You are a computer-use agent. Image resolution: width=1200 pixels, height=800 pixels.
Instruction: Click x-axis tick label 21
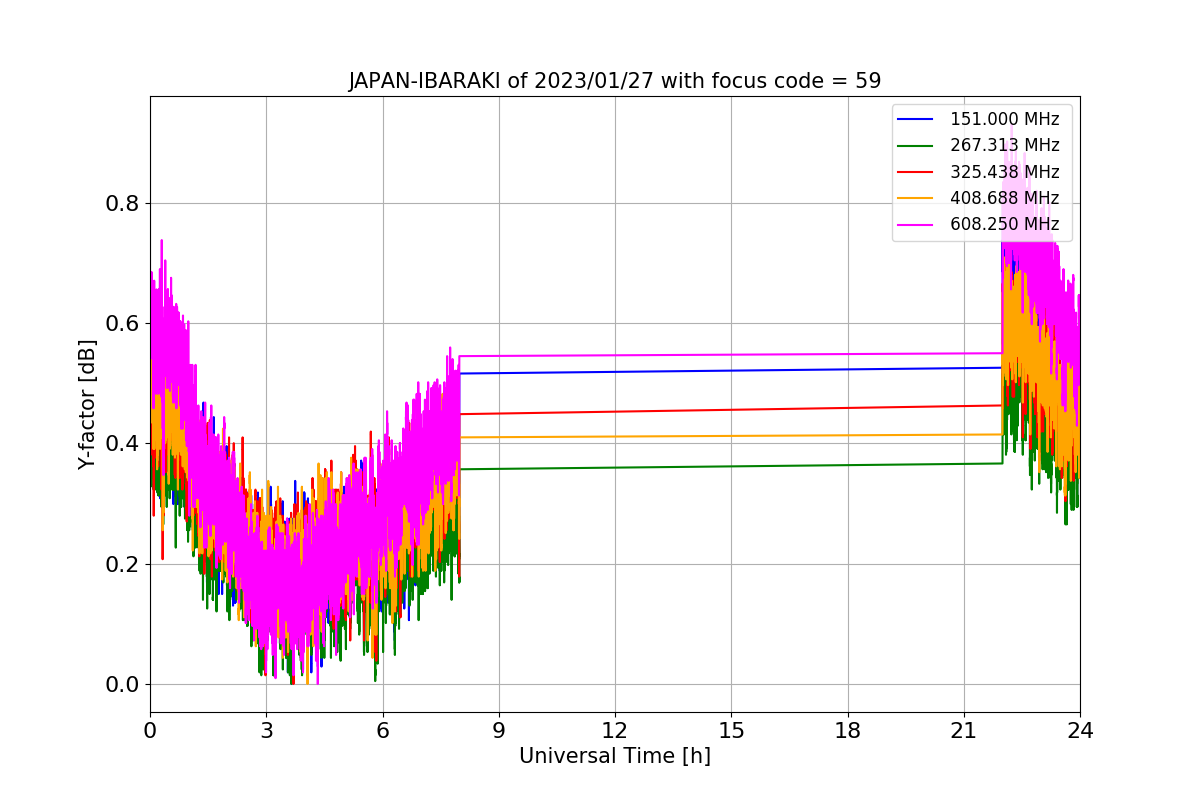pyautogui.click(x=964, y=730)
